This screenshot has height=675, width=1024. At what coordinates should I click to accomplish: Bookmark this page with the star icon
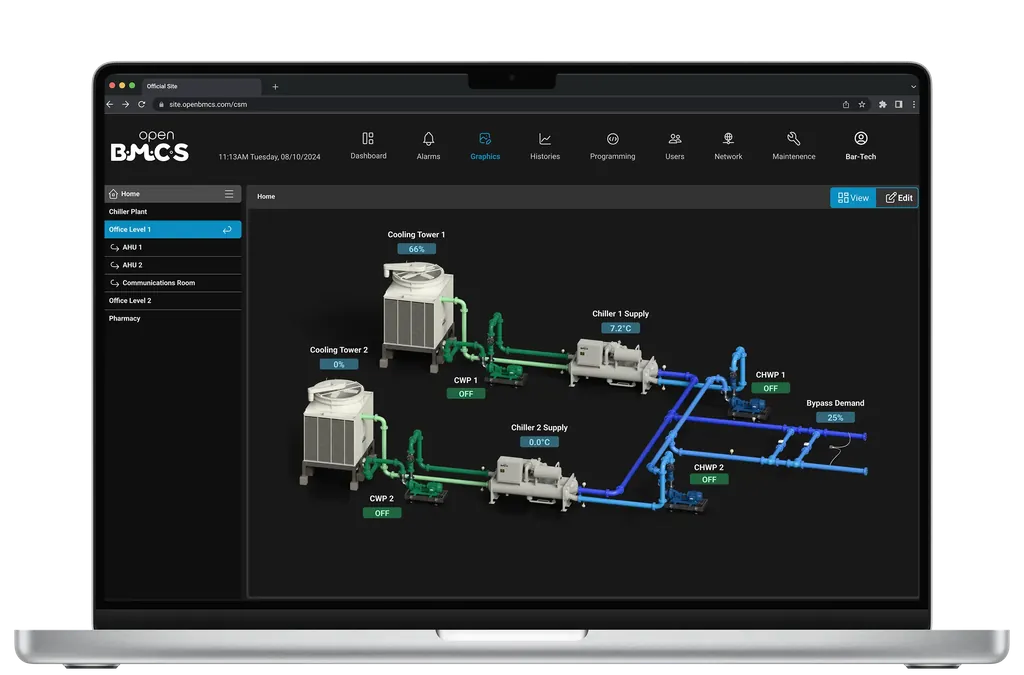pyautogui.click(x=862, y=104)
